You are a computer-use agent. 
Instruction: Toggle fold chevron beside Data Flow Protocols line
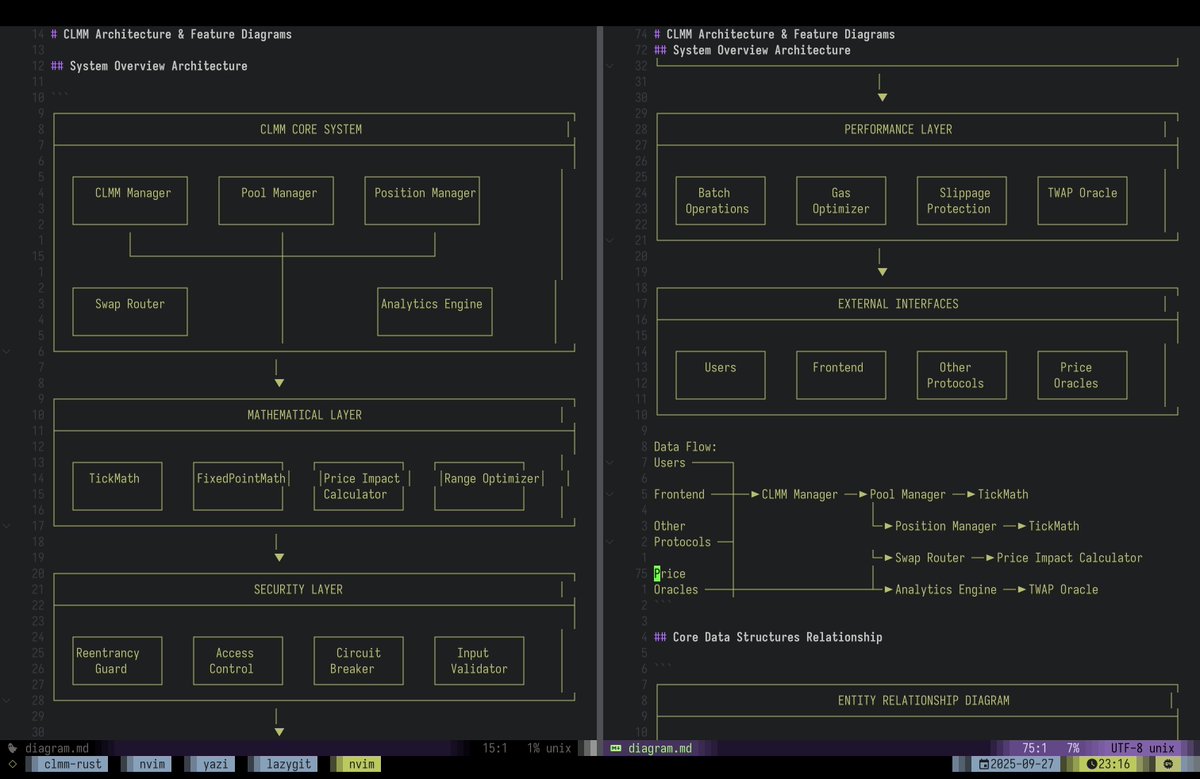pos(609,542)
